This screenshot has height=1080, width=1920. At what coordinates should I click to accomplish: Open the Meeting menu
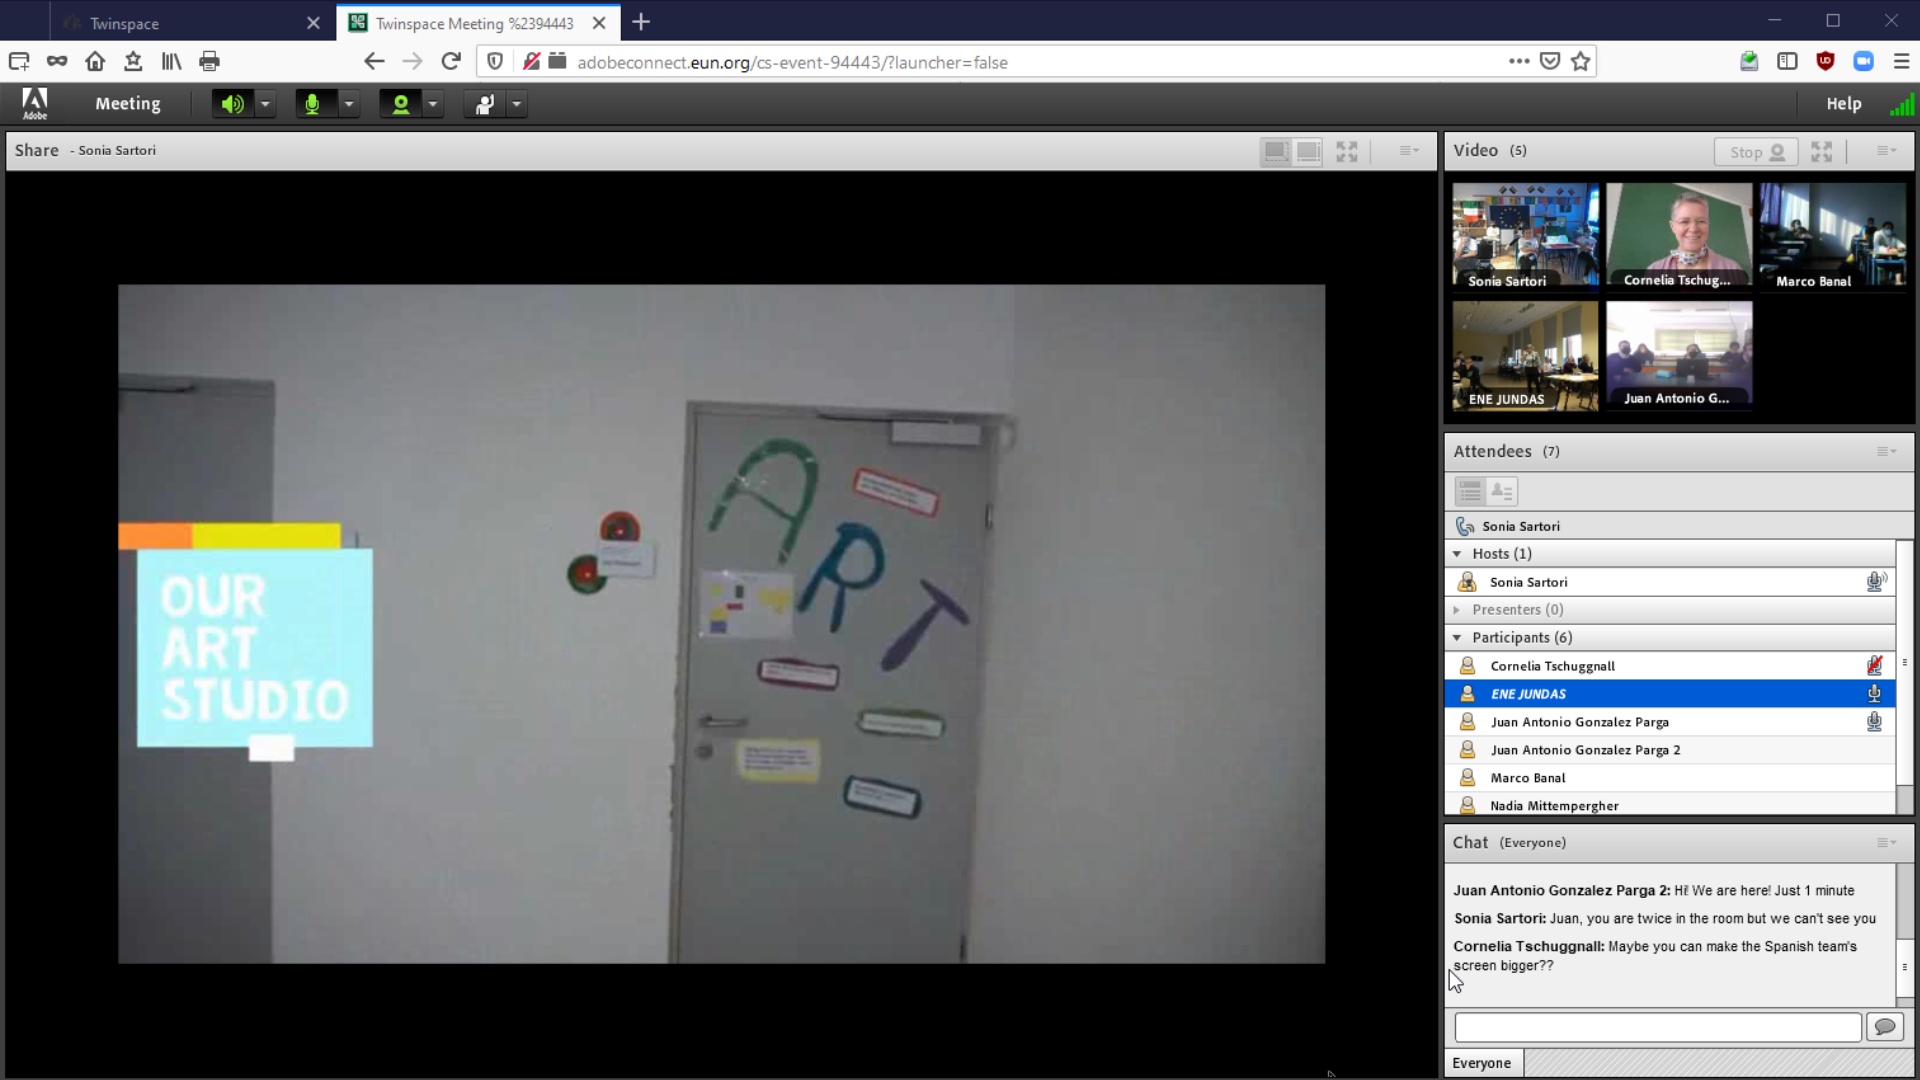127,104
